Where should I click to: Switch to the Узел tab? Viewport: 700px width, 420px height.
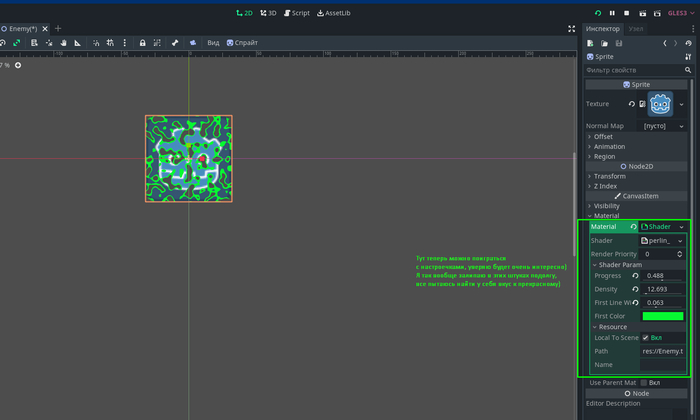point(636,29)
